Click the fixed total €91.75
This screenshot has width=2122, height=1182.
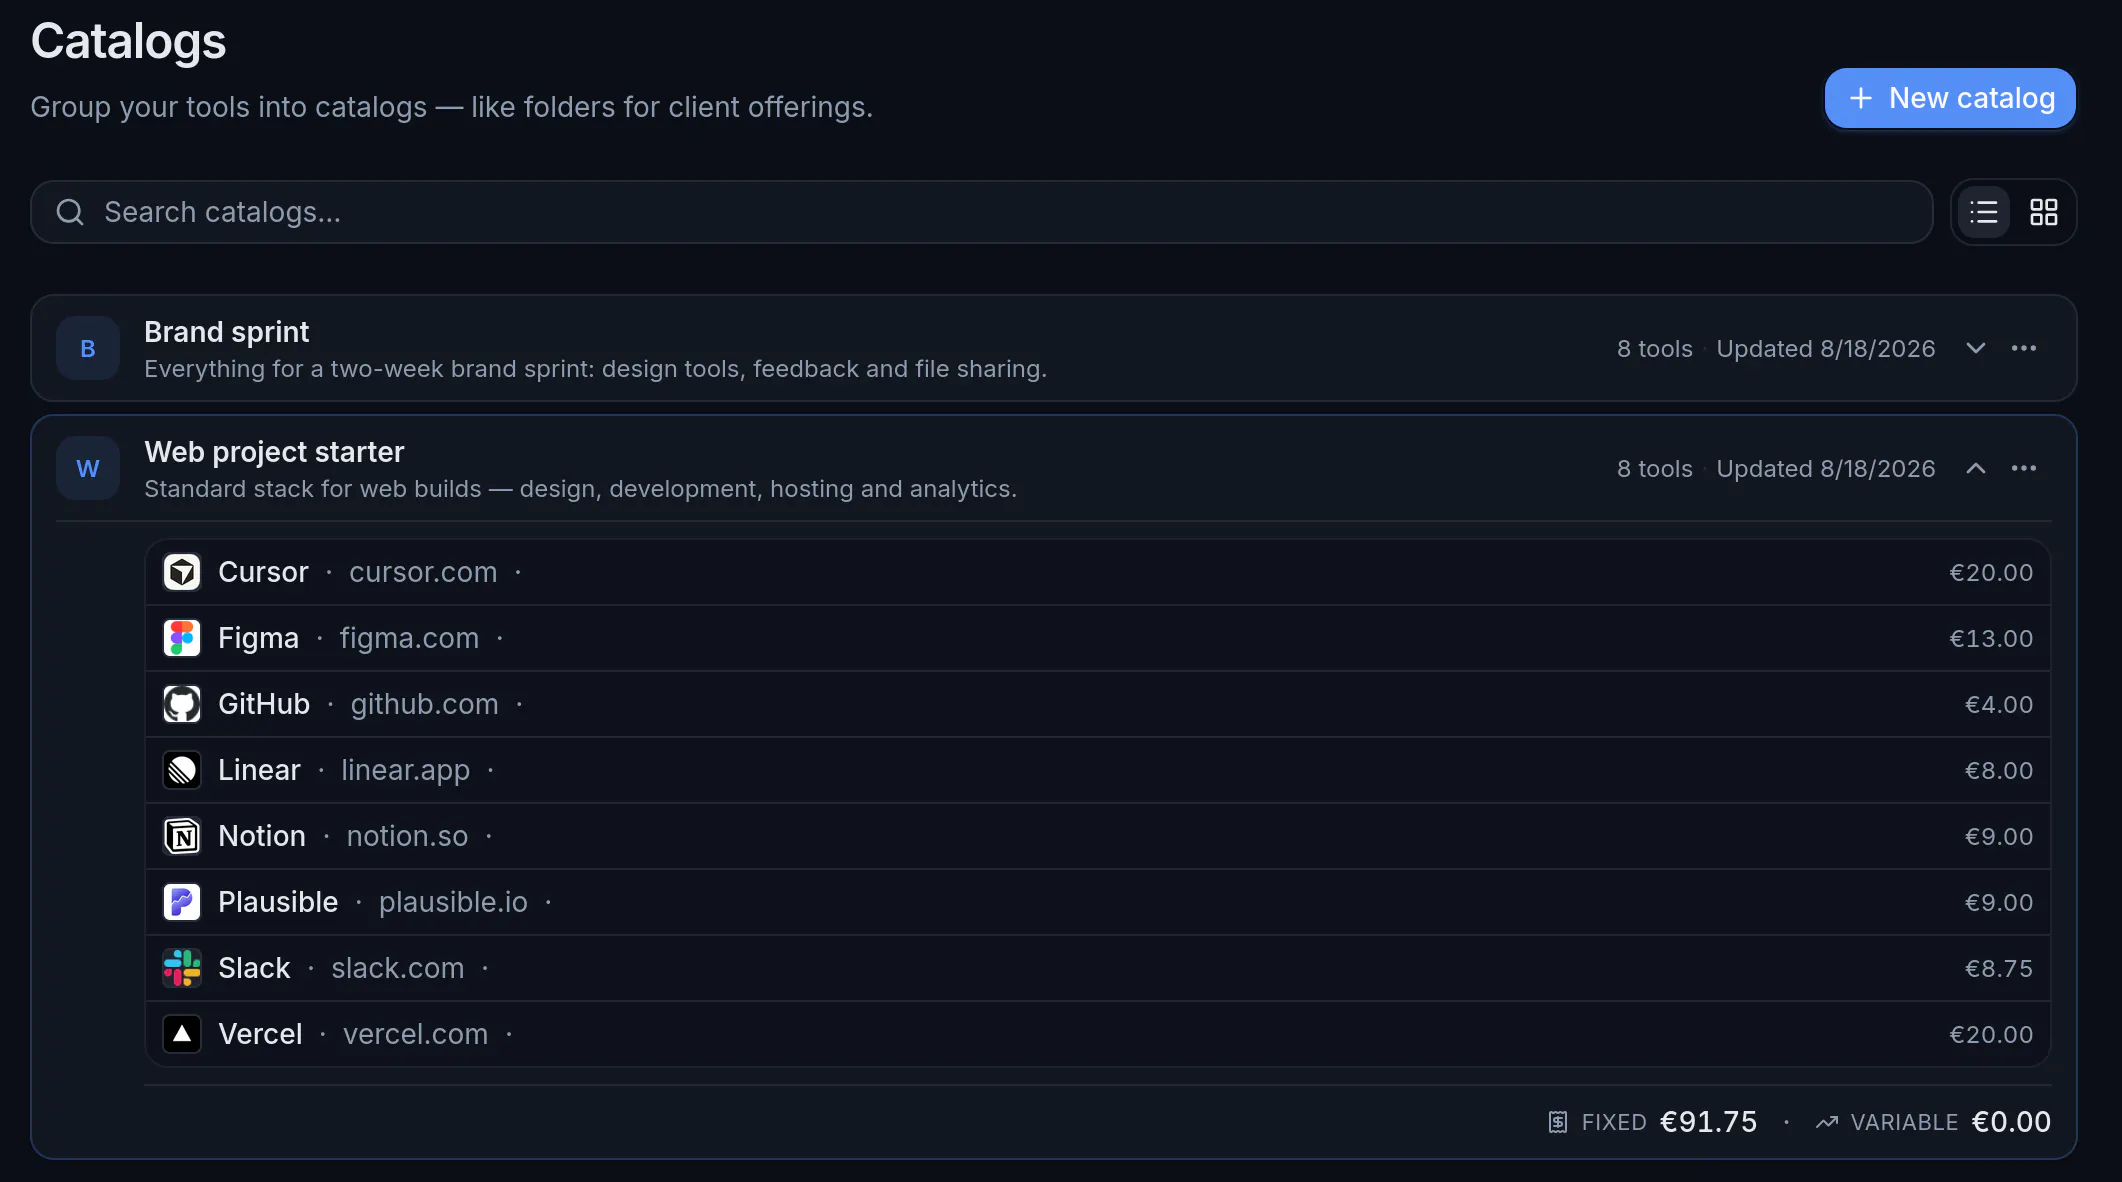(1708, 1122)
